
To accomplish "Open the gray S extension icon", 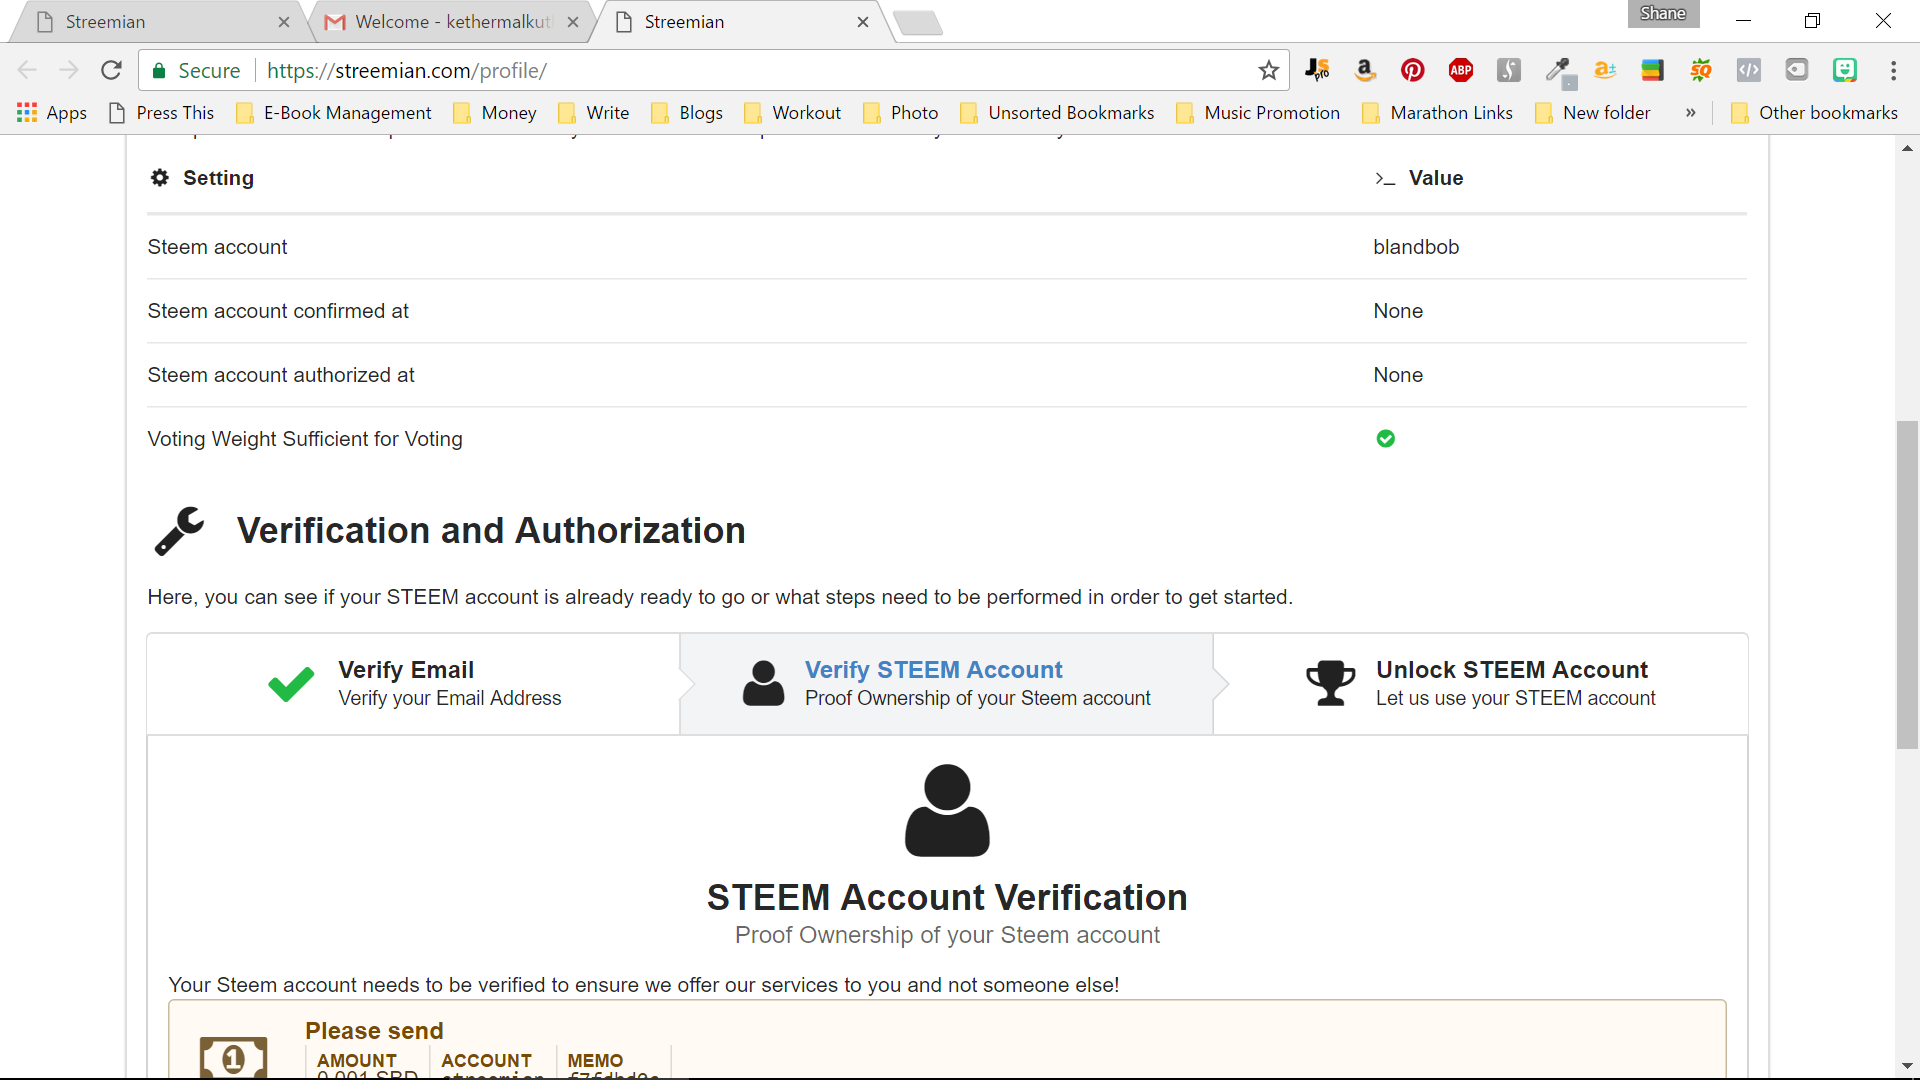I will pyautogui.click(x=1509, y=70).
